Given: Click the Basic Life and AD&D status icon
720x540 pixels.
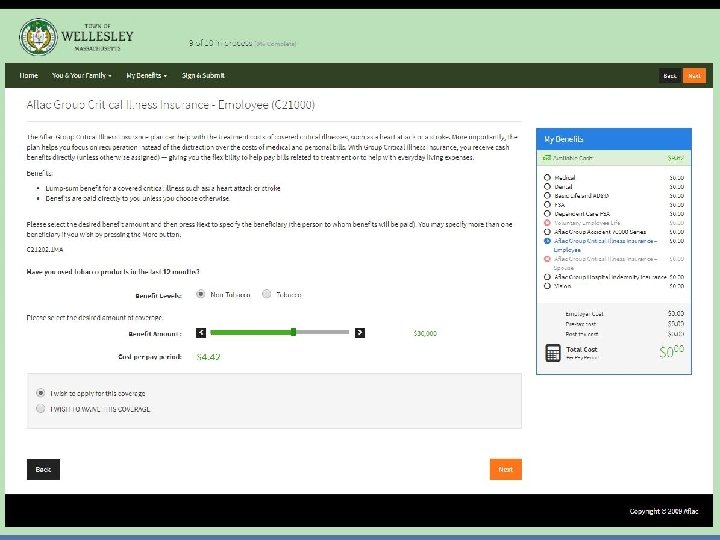Looking at the screenshot, I should click(547, 196).
